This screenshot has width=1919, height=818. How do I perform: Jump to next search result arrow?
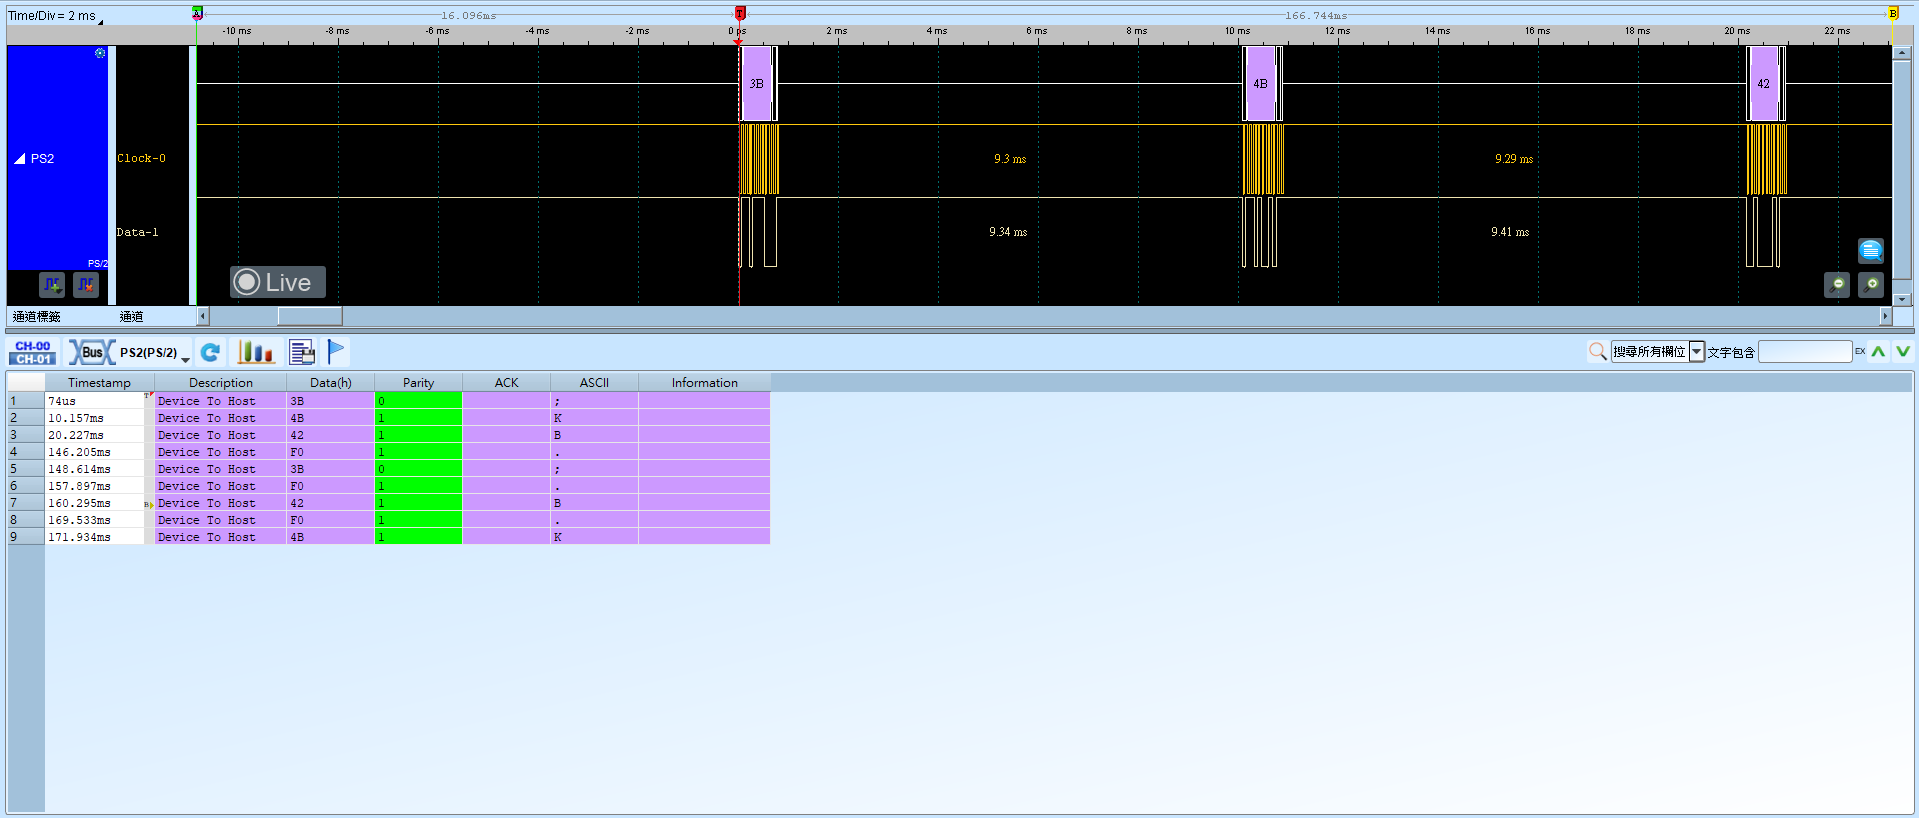[1902, 351]
